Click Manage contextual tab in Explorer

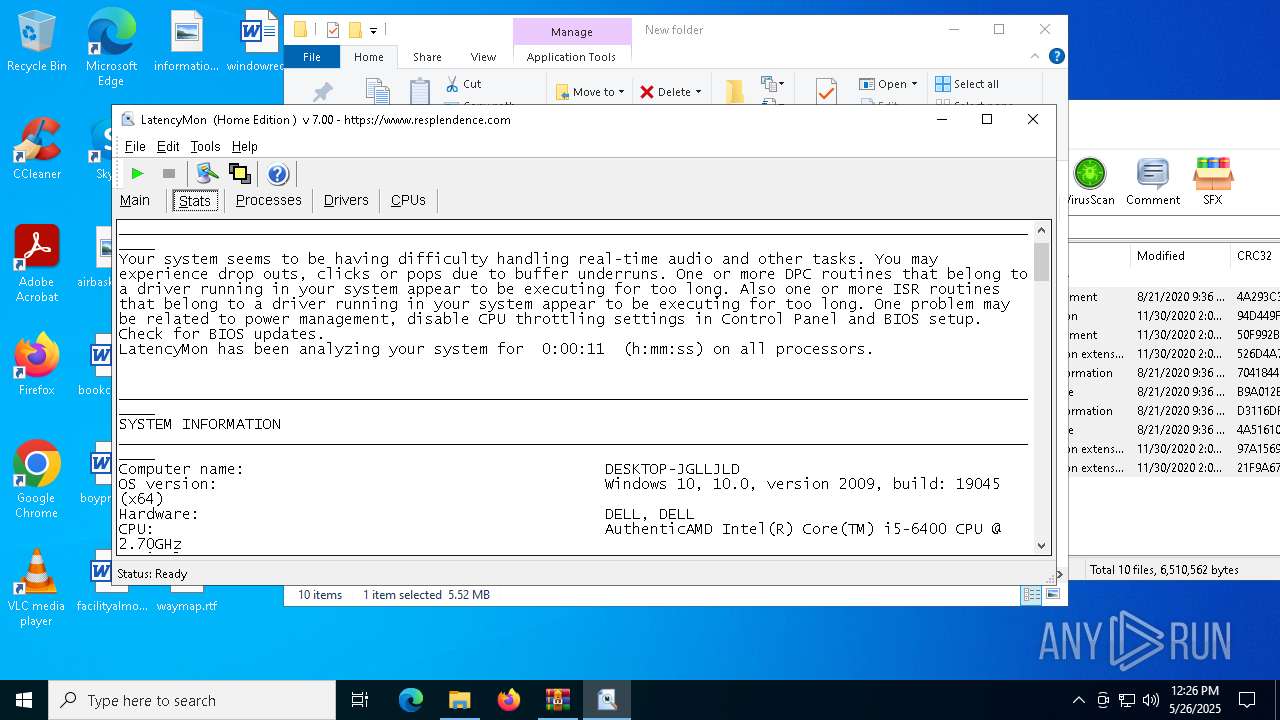[572, 31]
